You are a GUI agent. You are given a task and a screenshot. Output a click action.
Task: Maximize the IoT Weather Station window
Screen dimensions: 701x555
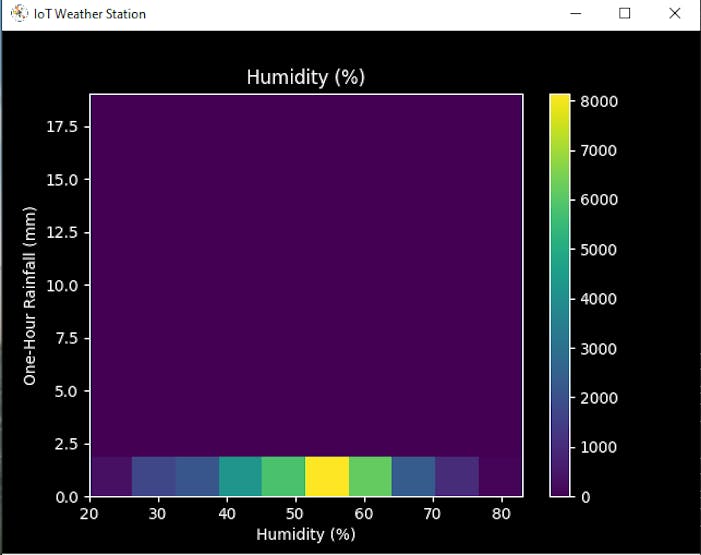[625, 13]
